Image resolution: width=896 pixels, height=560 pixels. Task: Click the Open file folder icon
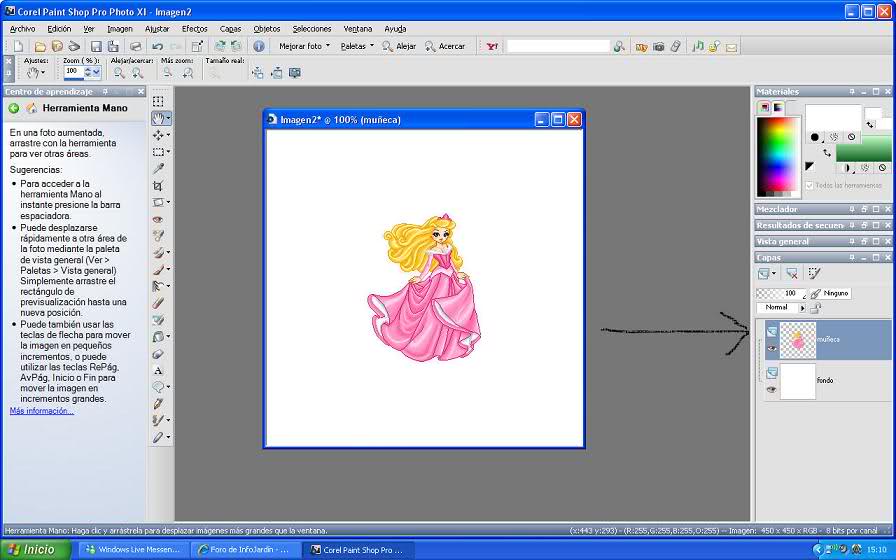40,46
